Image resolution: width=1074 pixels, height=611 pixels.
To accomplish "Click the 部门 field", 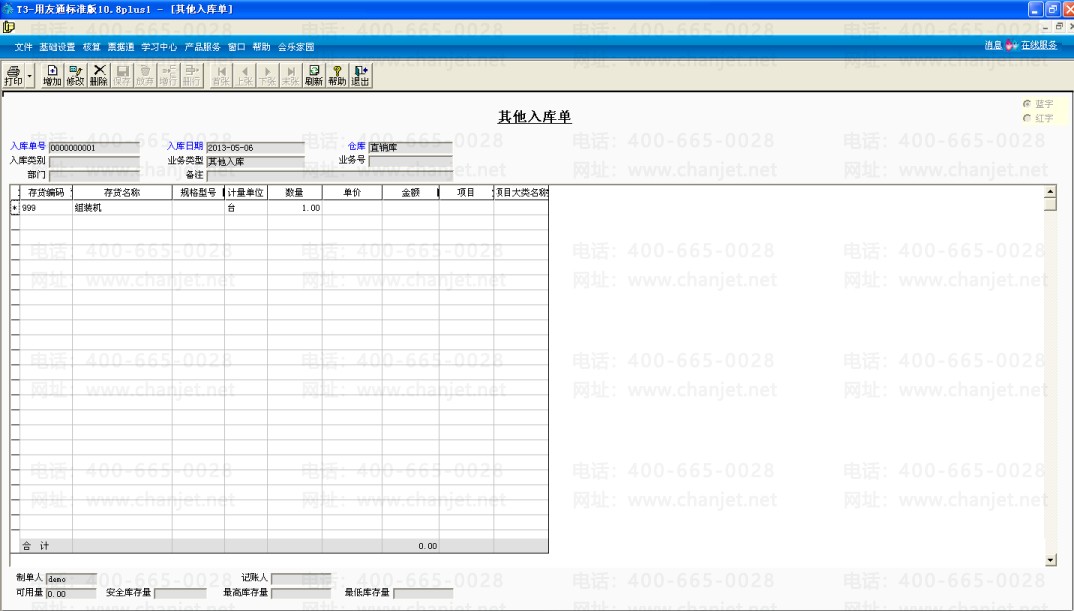I will click(x=94, y=175).
